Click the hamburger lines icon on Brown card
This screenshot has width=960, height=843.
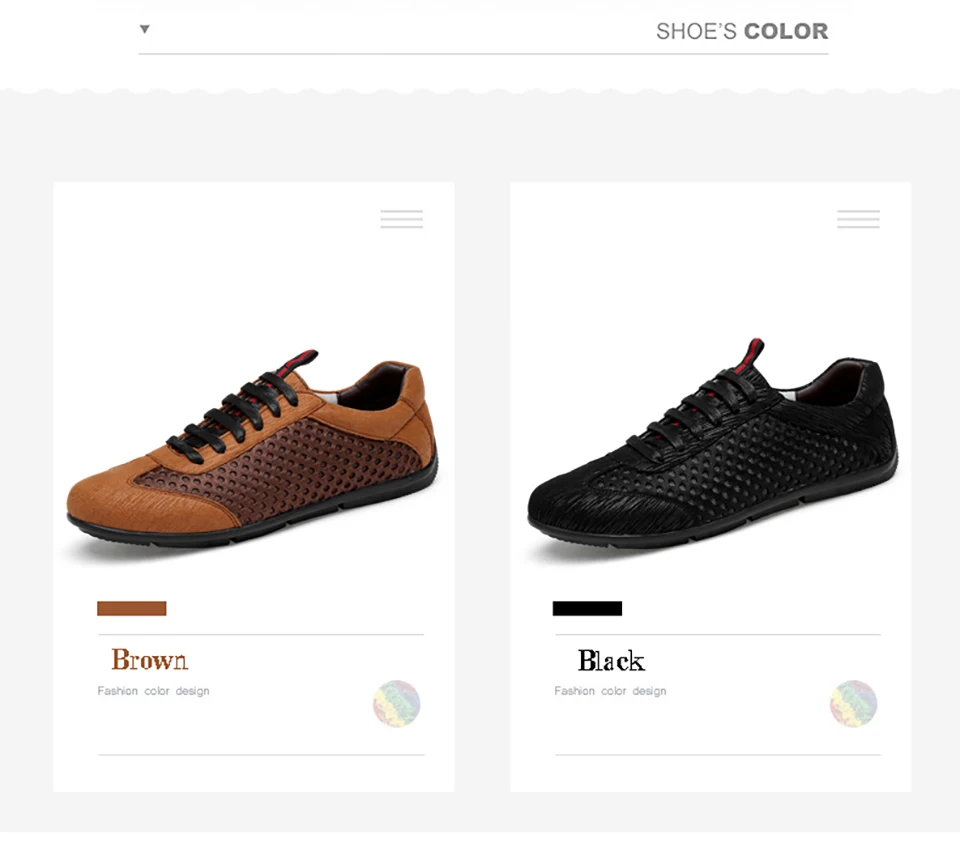(401, 219)
